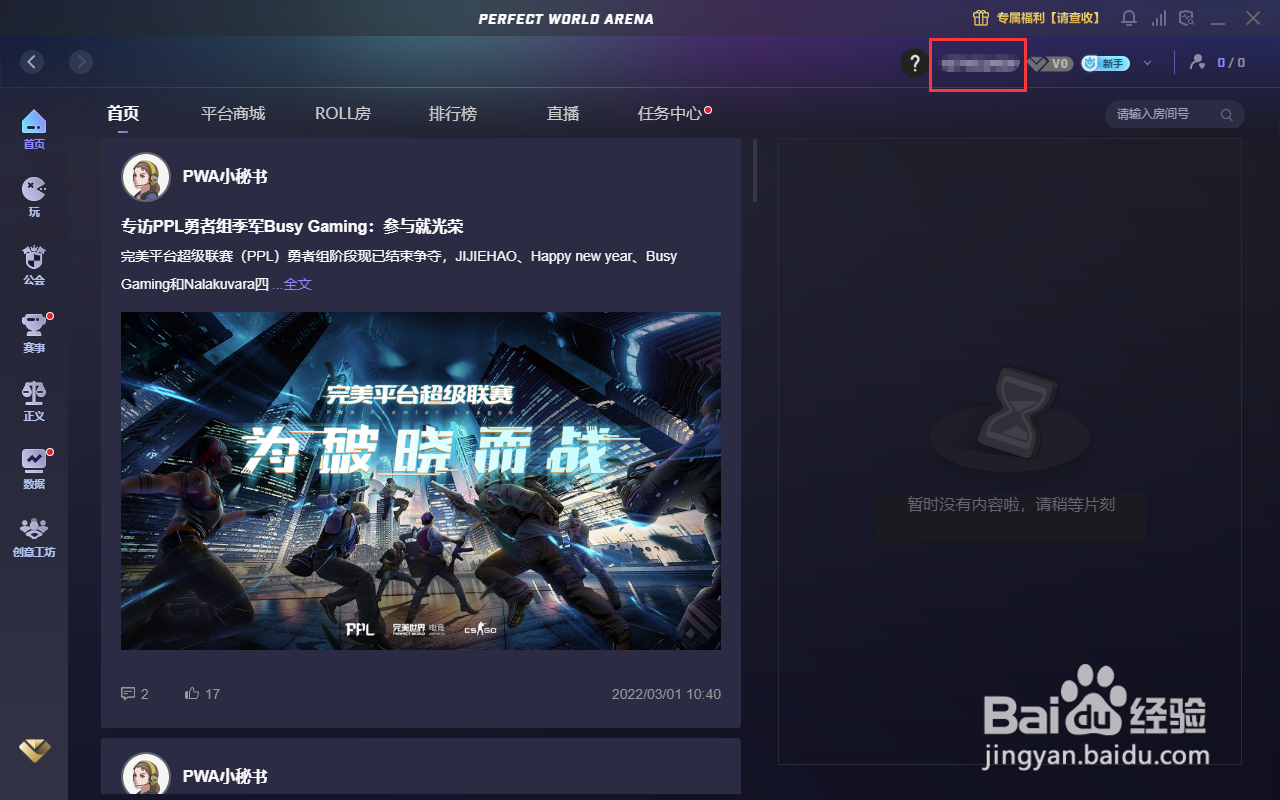
Task: Click the gold VIP diamond sidebar icon
Action: point(34,750)
